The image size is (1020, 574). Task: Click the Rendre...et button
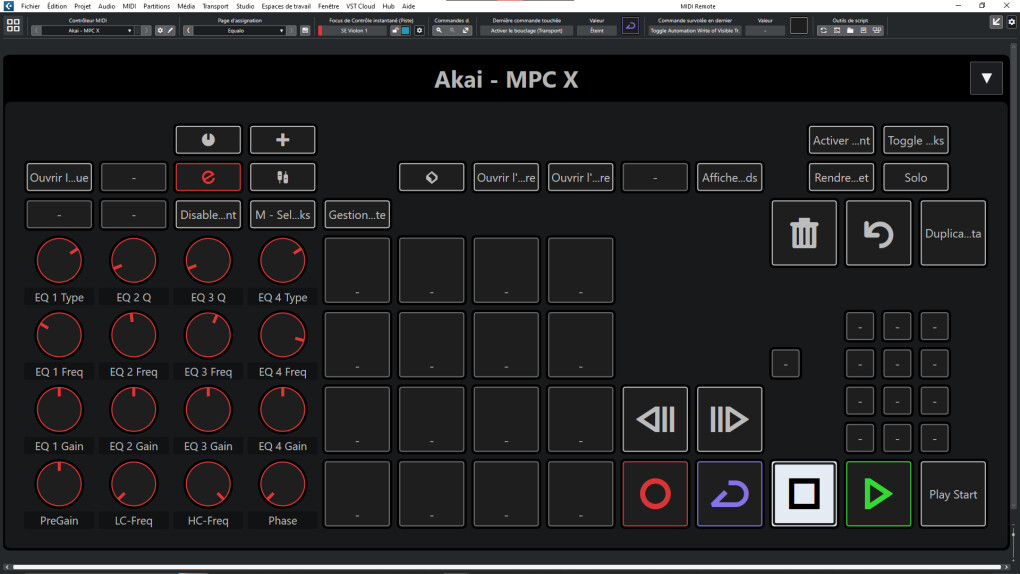841,177
